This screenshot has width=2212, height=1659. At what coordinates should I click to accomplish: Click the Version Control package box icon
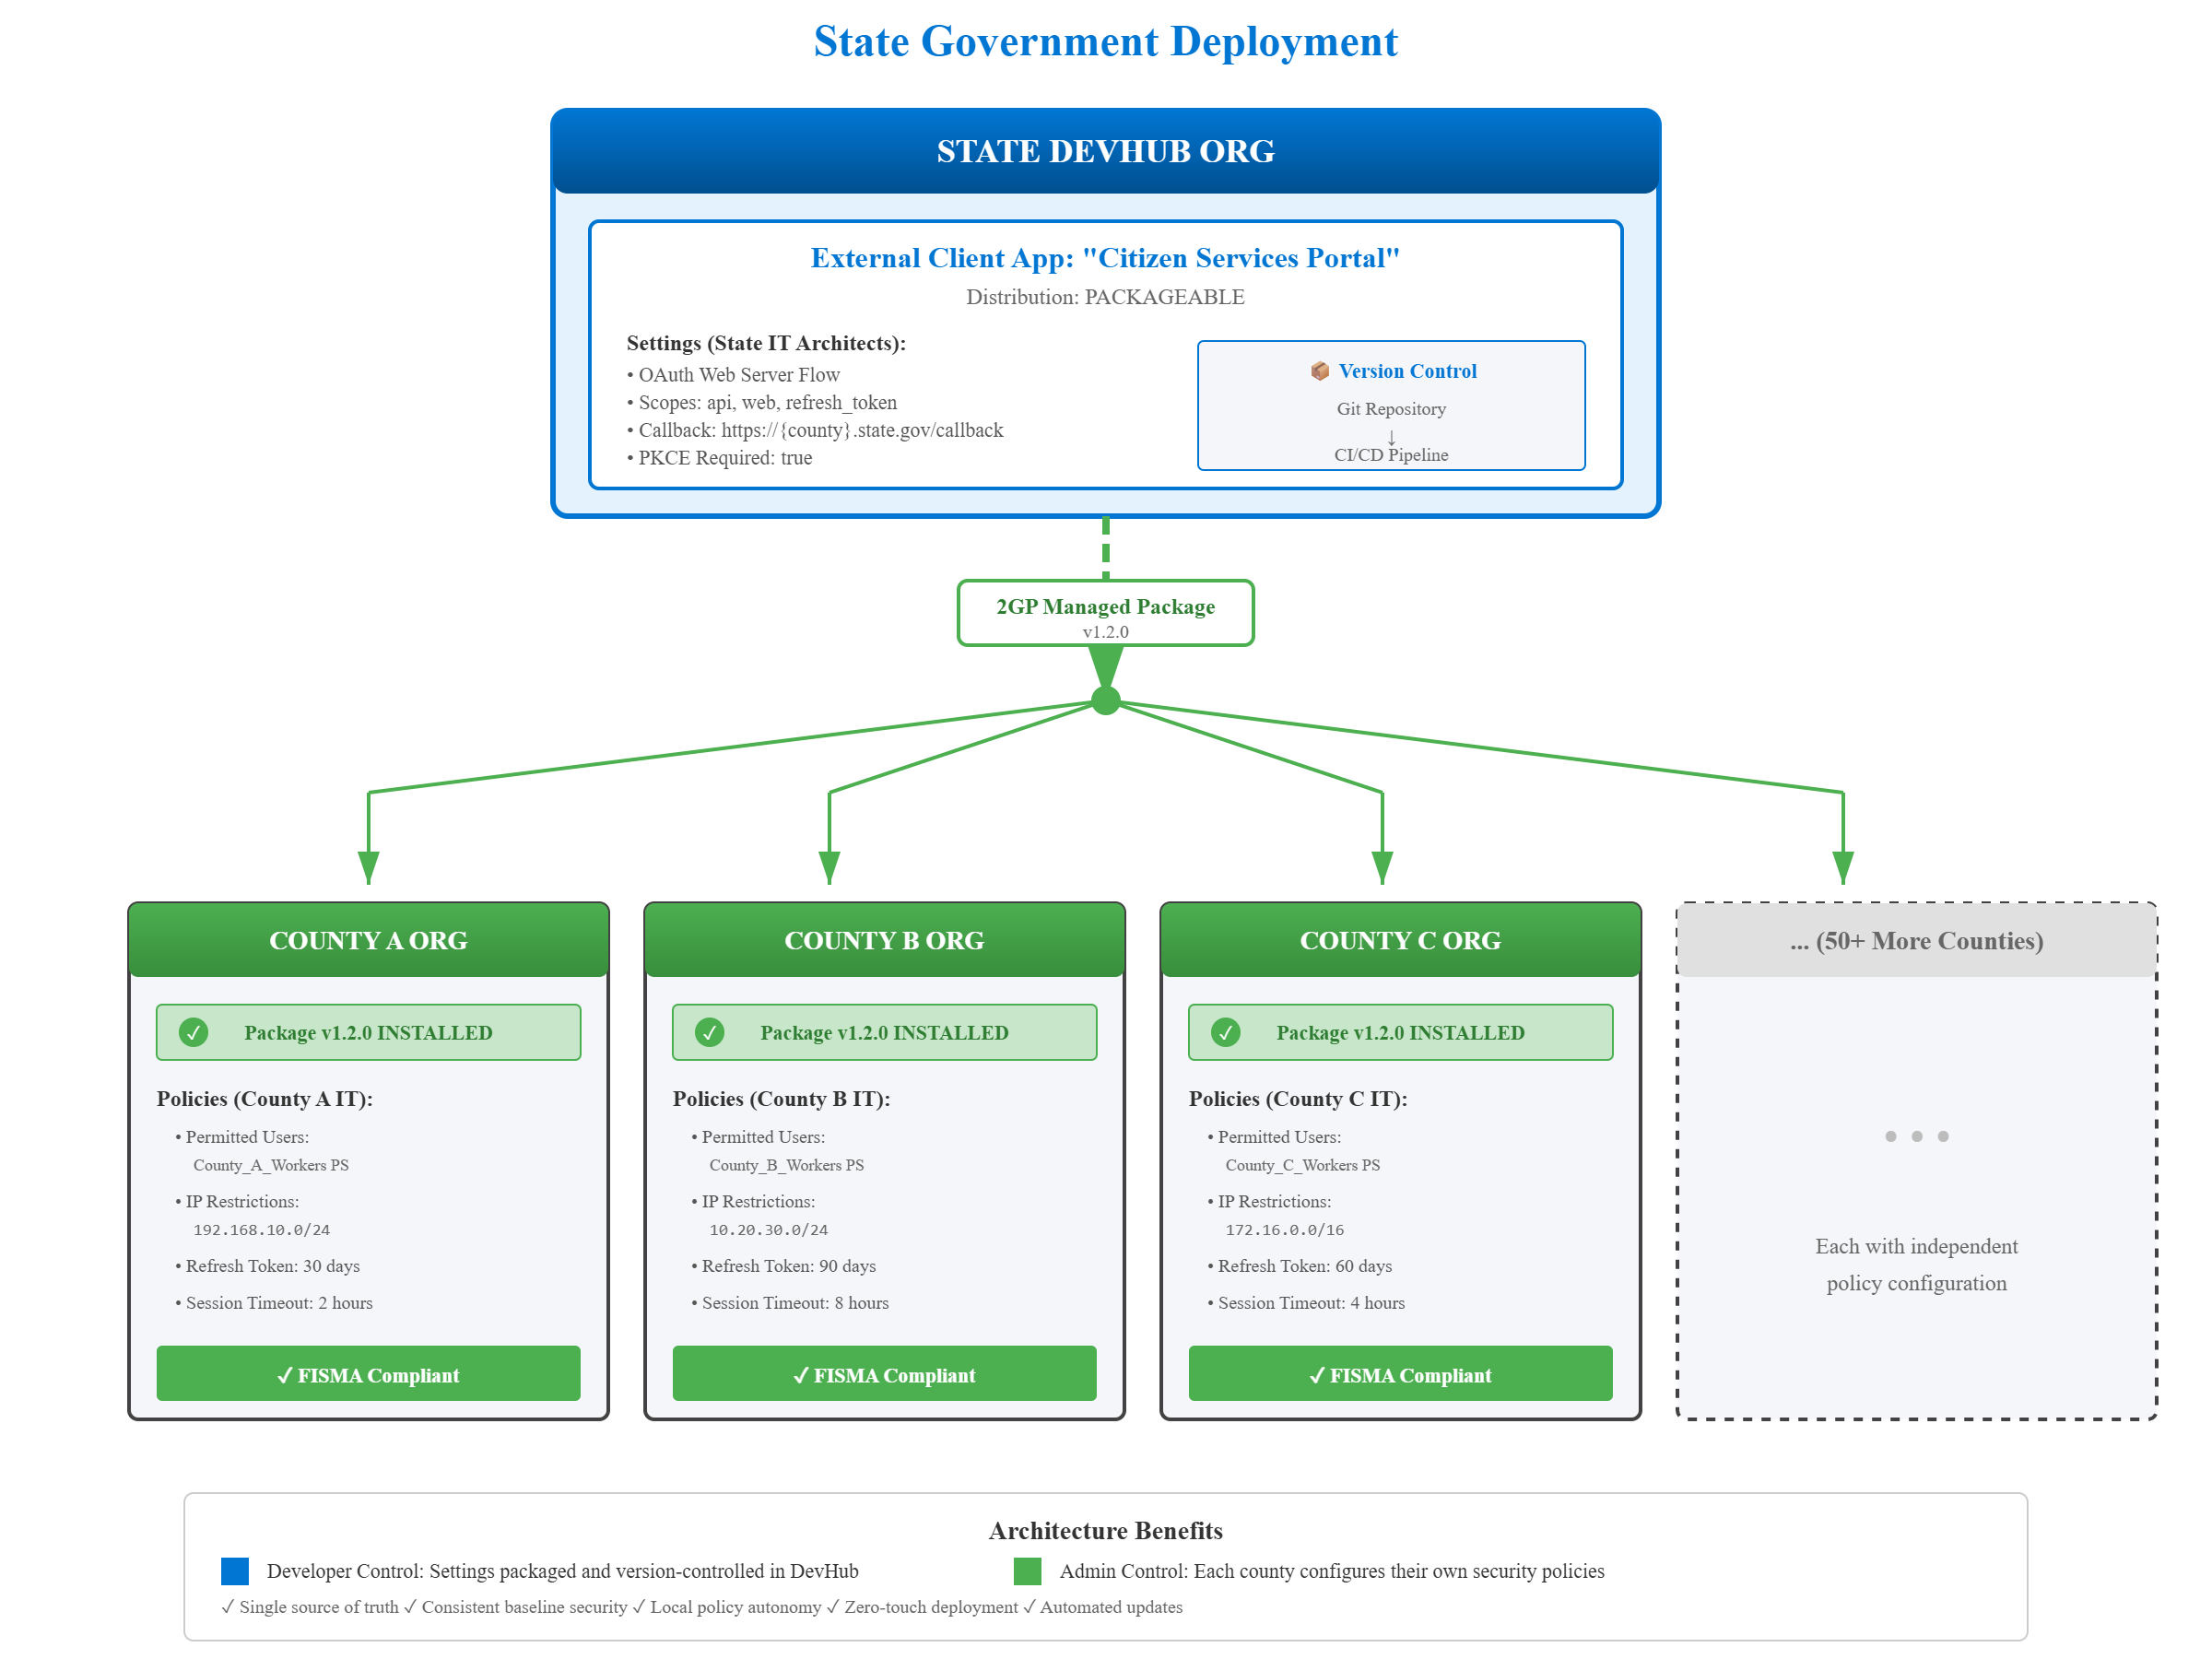(x=1320, y=371)
